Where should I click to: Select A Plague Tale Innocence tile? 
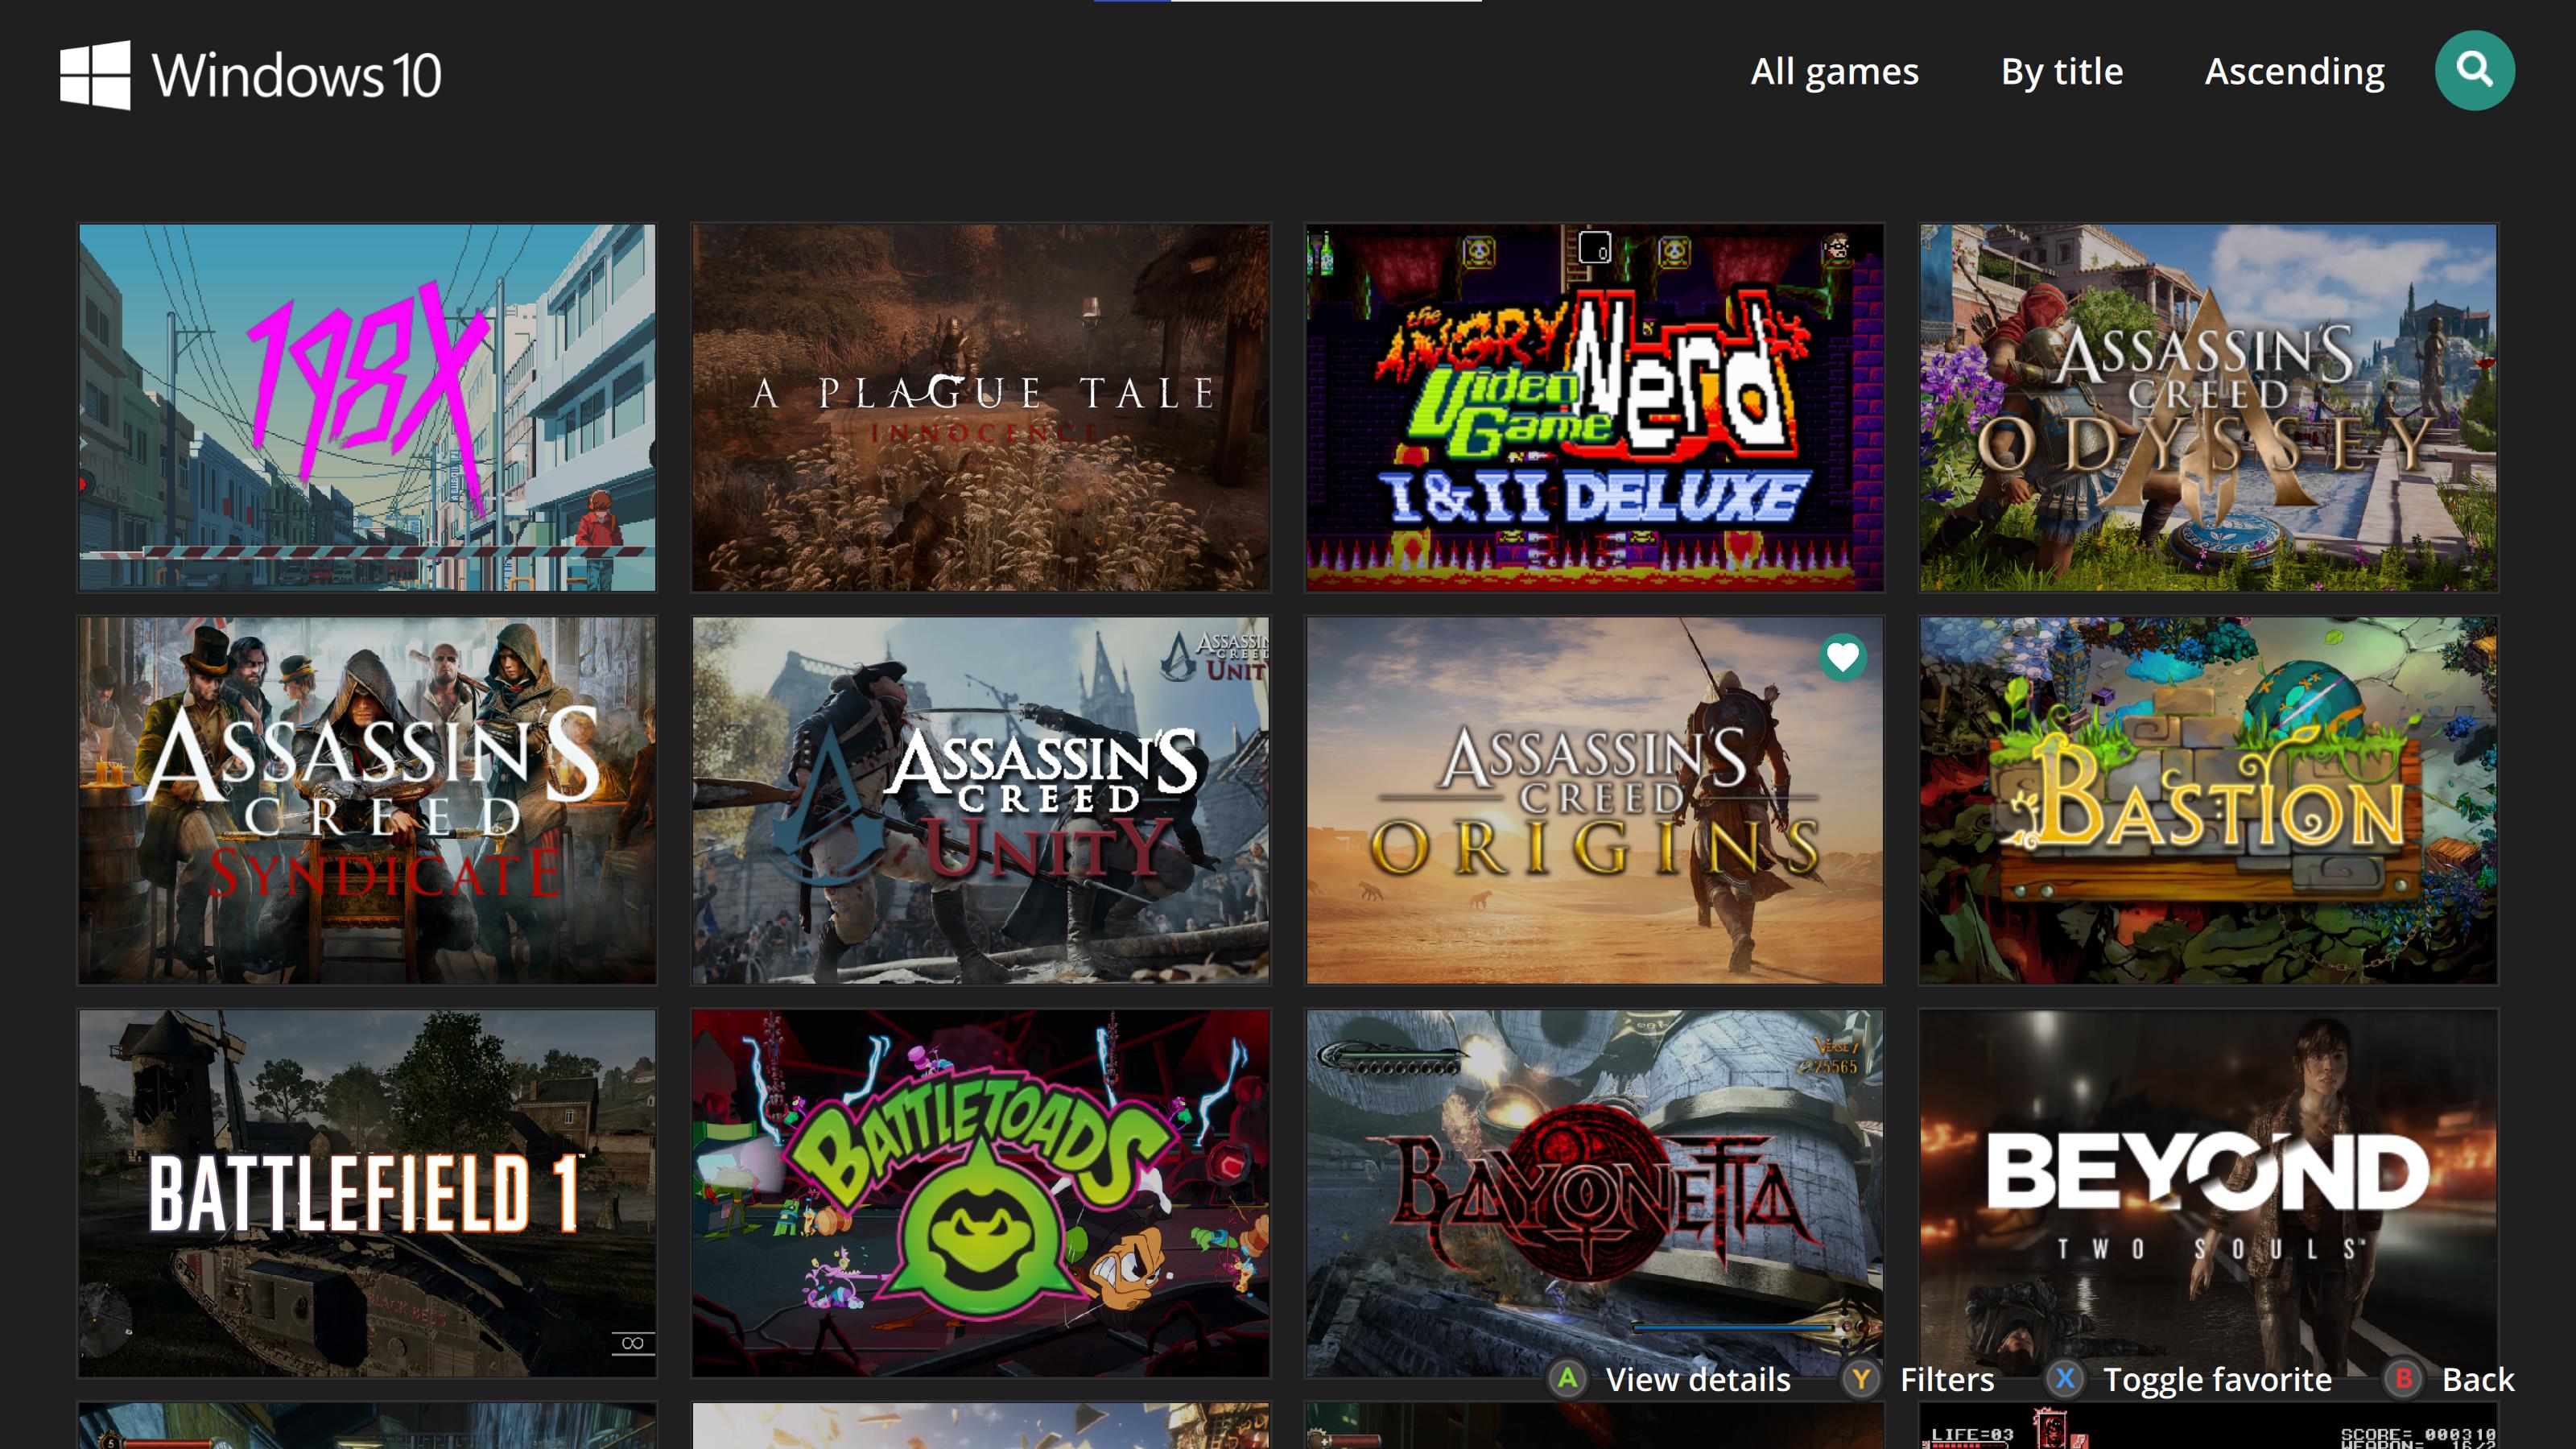point(980,407)
